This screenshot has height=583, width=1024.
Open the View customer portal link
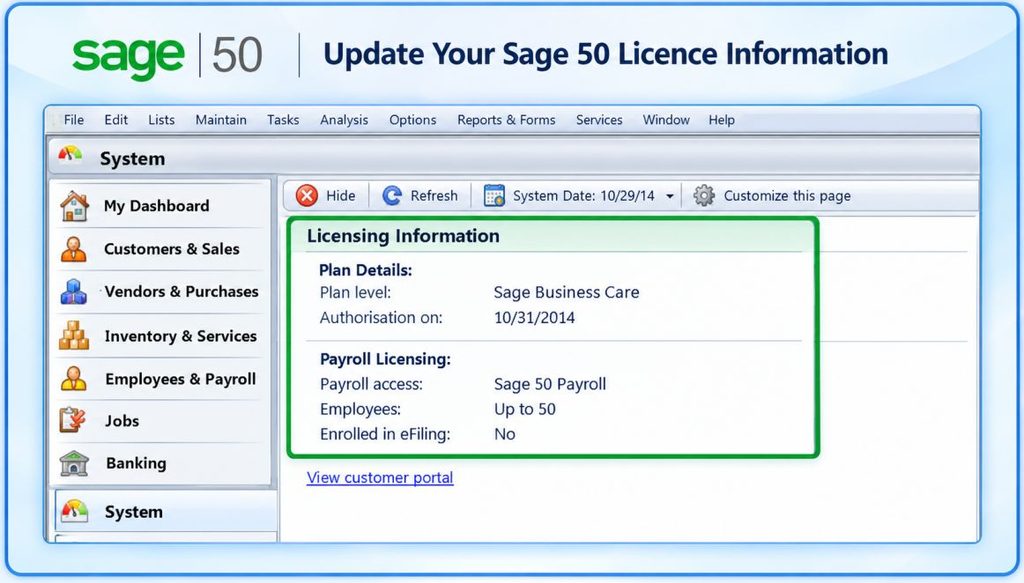click(380, 478)
